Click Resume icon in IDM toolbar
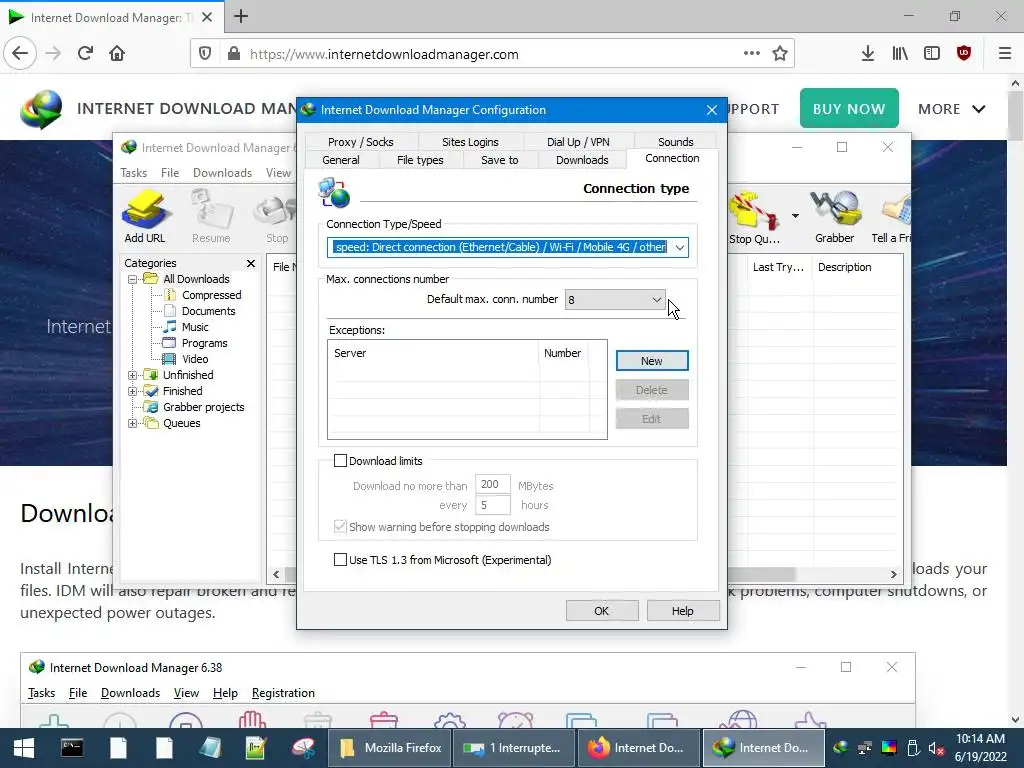Viewport: 1024px width, 768px height. (x=211, y=216)
